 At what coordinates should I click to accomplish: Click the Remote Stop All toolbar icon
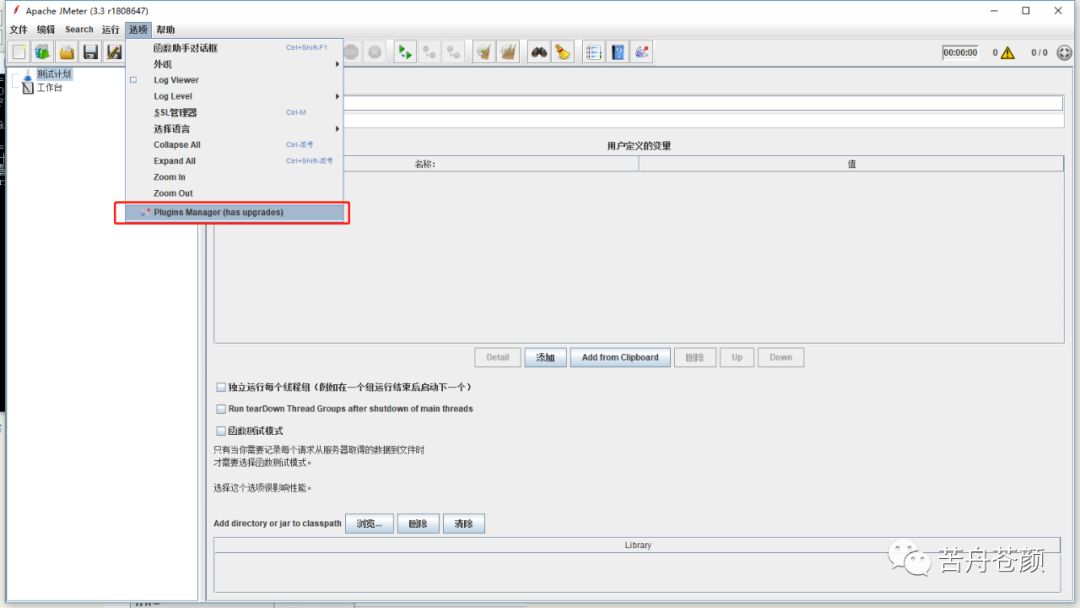[x=429, y=52]
